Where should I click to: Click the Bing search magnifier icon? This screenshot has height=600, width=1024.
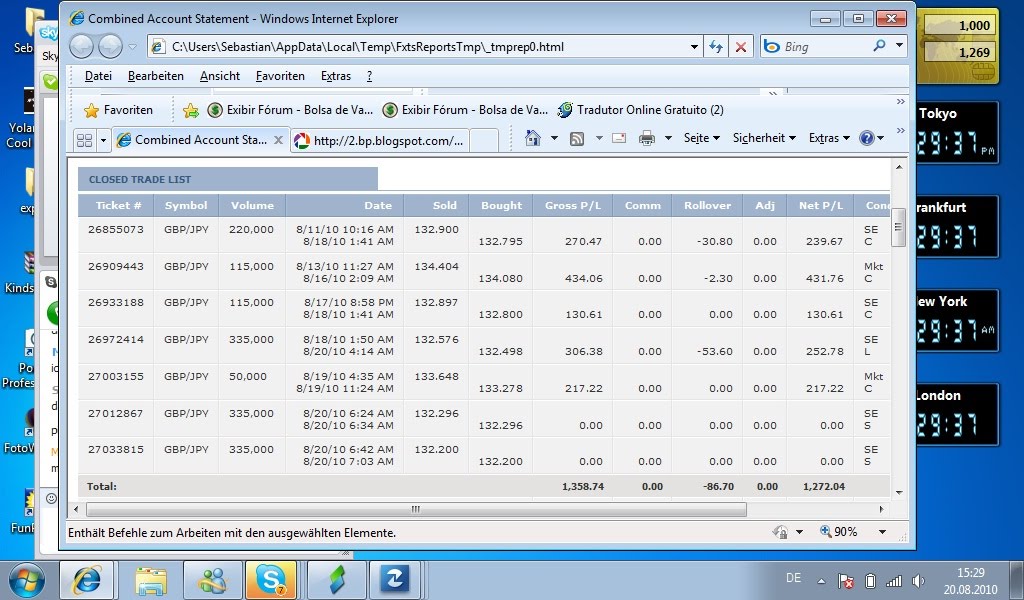coord(879,46)
